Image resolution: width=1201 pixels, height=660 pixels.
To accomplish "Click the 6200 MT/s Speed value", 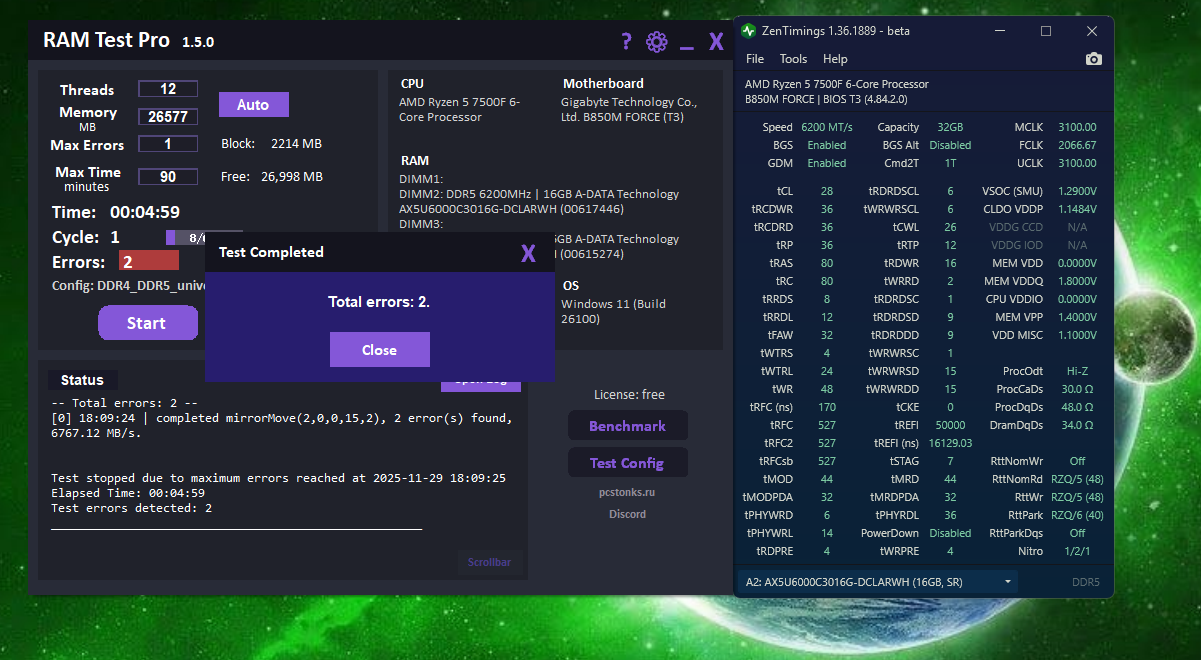I will [827, 127].
